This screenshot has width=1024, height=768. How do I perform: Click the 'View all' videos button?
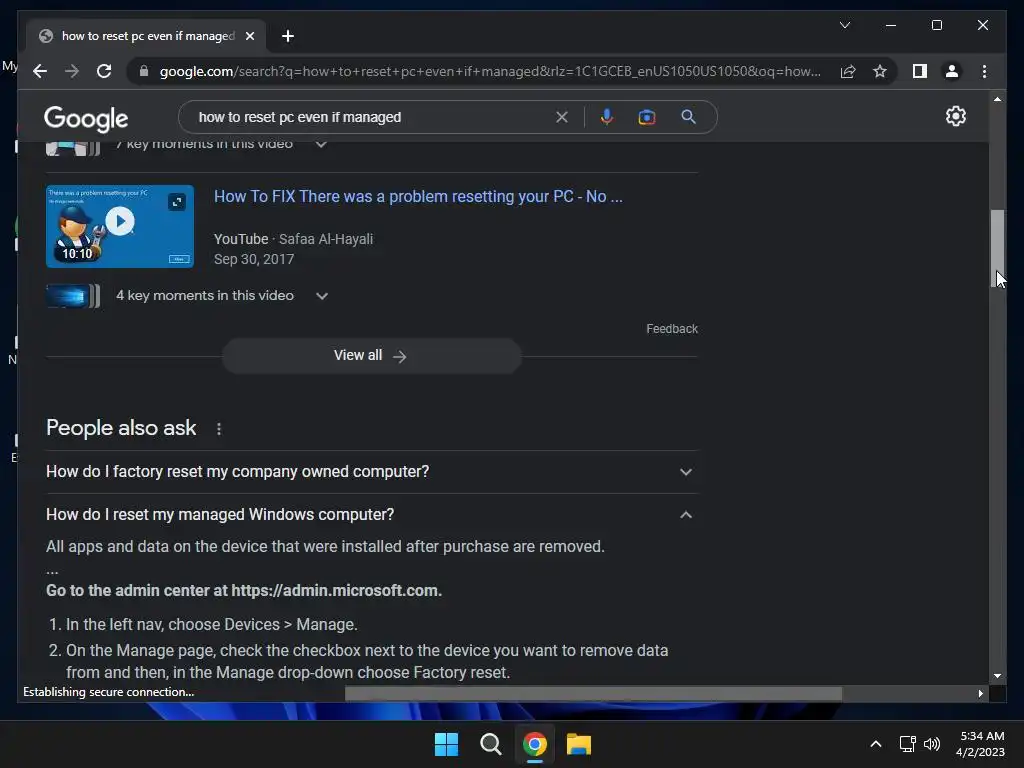(371, 356)
